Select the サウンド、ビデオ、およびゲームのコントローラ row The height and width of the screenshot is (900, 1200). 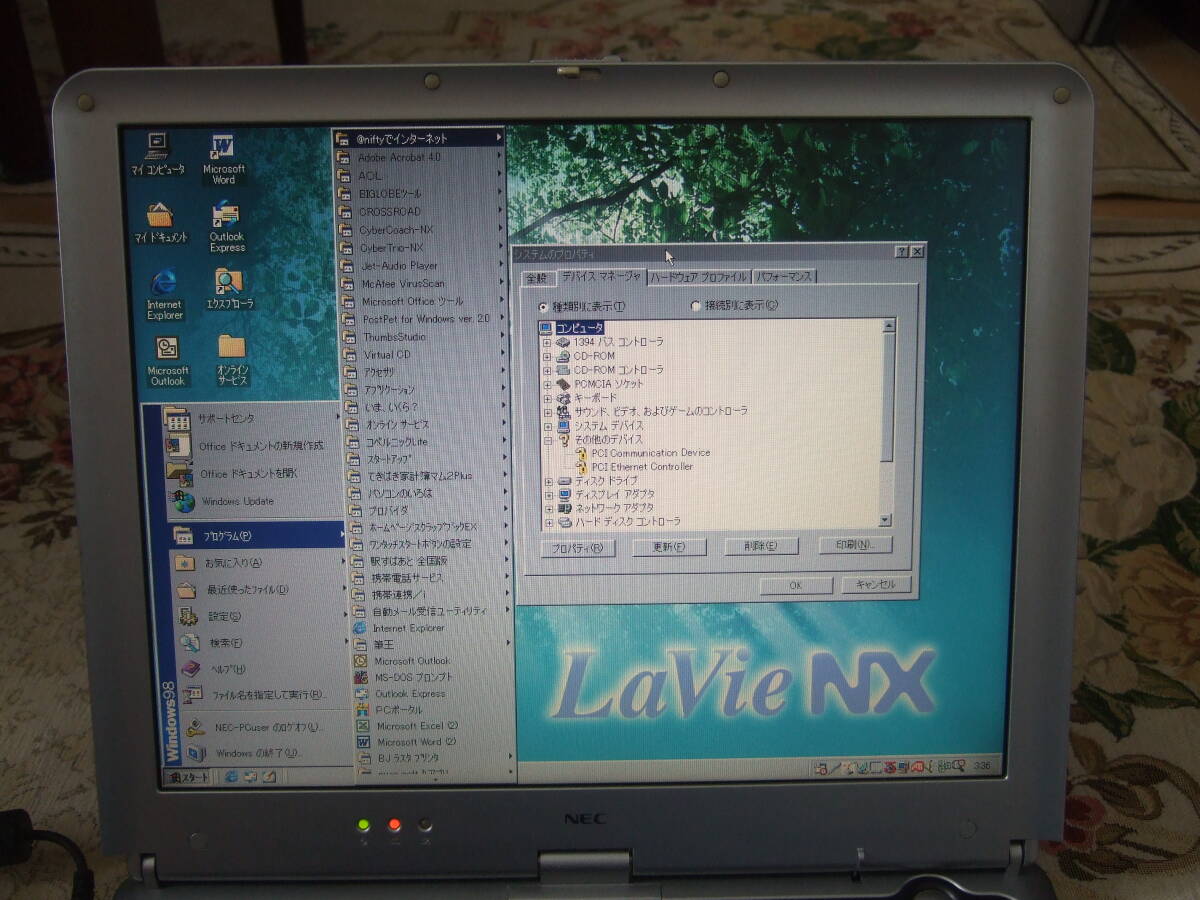pyautogui.click(x=653, y=411)
